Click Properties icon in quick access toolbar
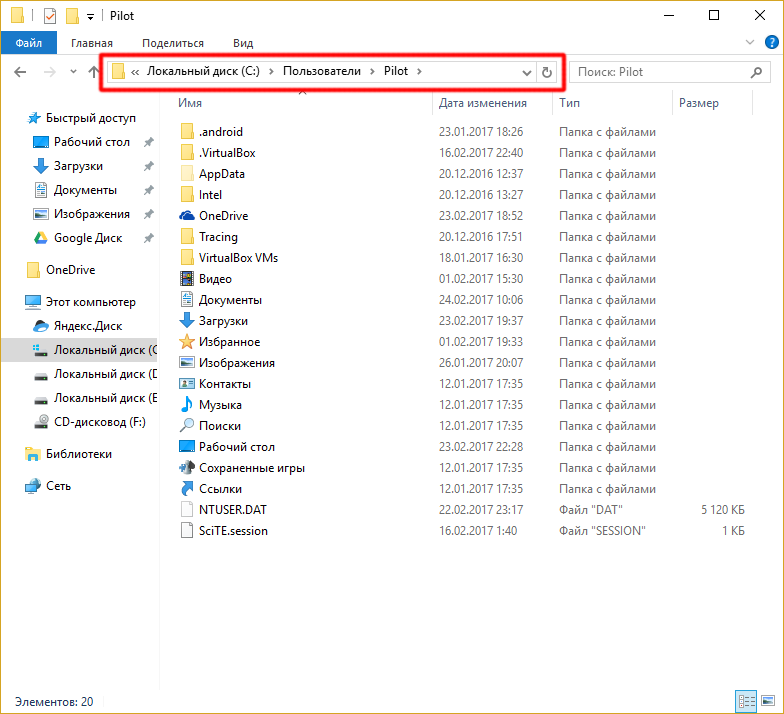 [x=50, y=16]
